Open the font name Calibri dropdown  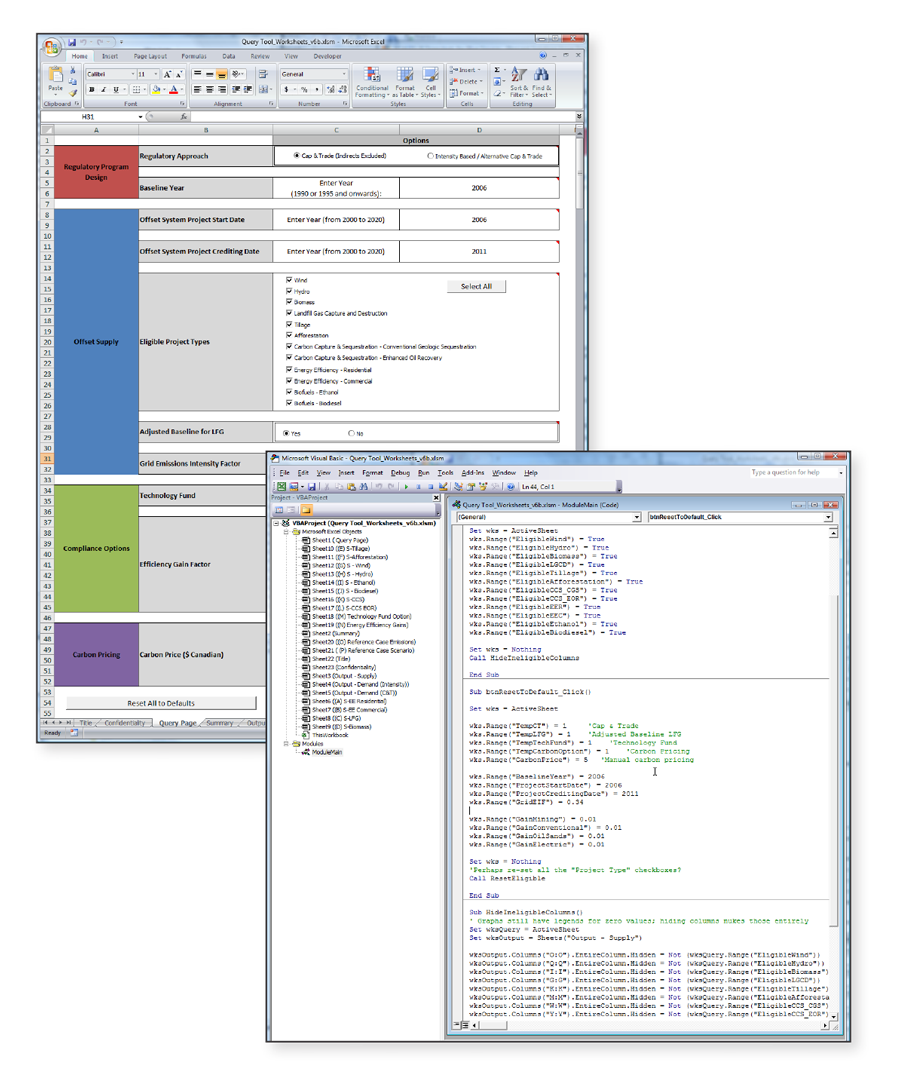133,74
